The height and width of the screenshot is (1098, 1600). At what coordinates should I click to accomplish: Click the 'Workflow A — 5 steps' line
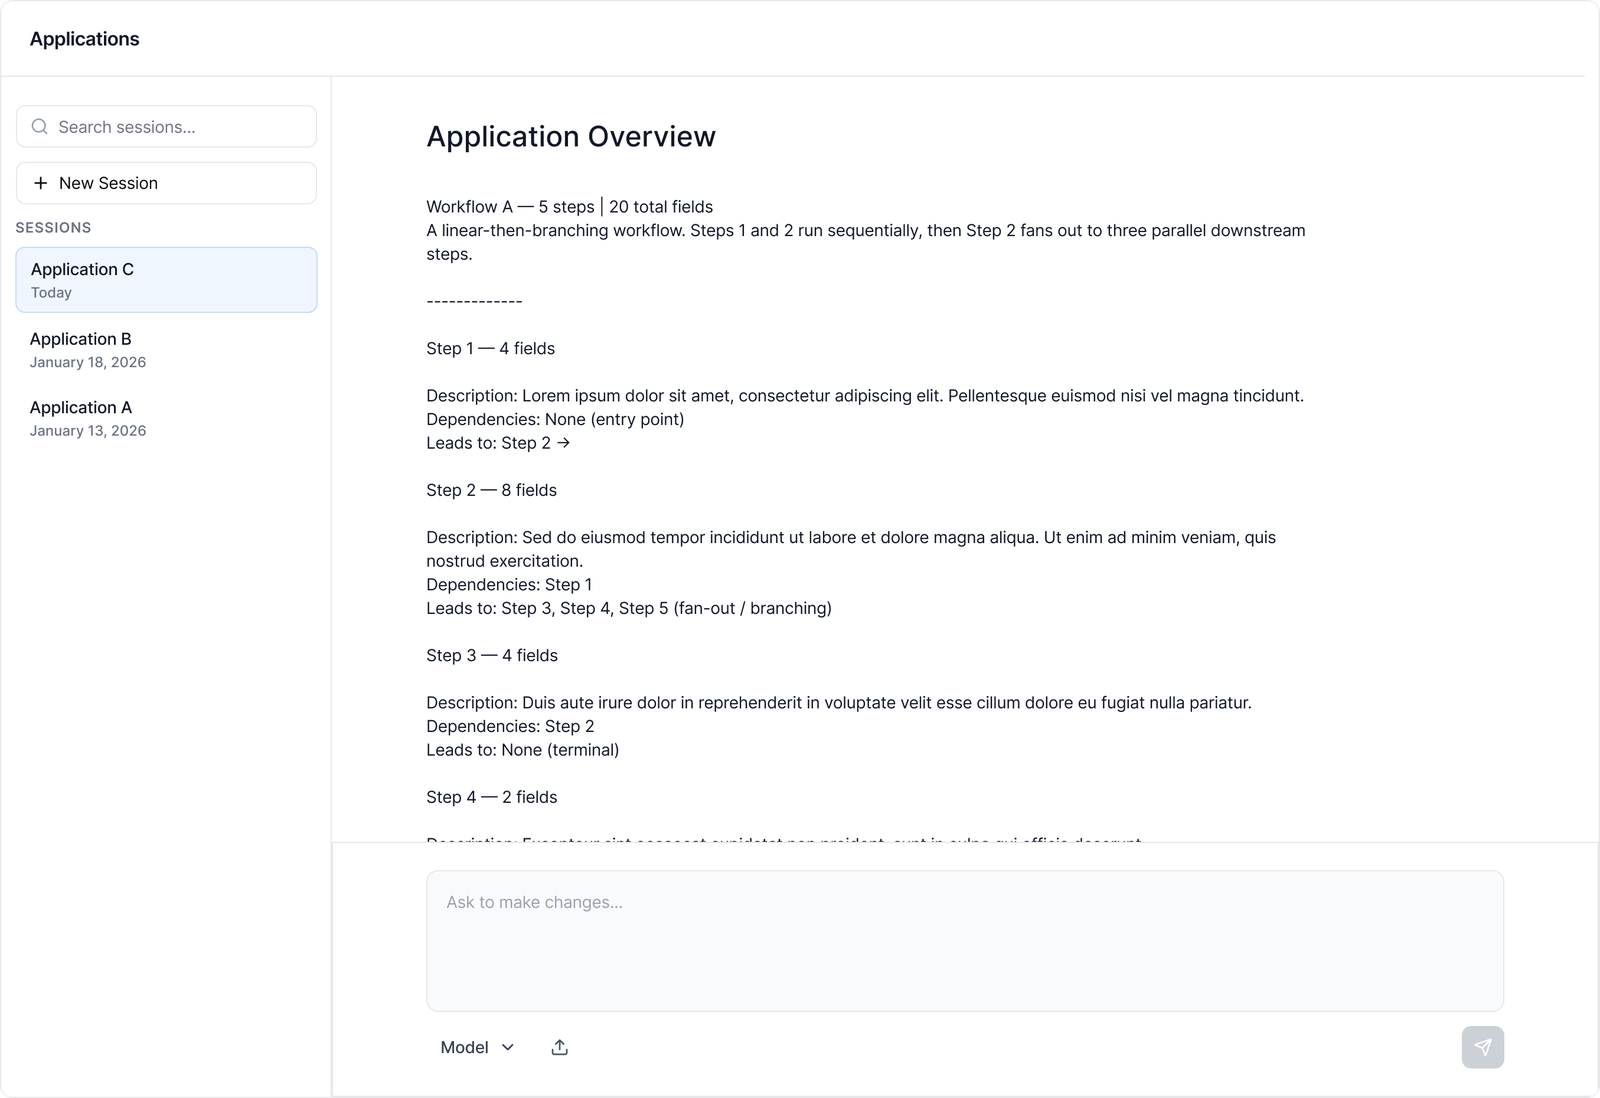[x=570, y=207]
